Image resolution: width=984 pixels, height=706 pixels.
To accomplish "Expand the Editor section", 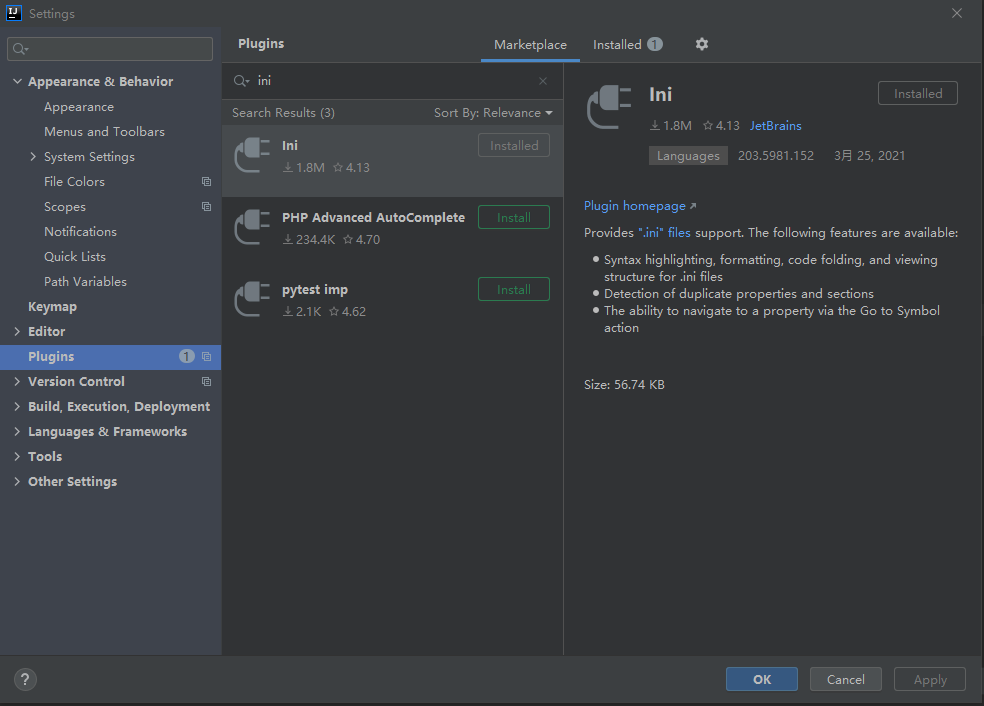I will click(x=18, y=331).
